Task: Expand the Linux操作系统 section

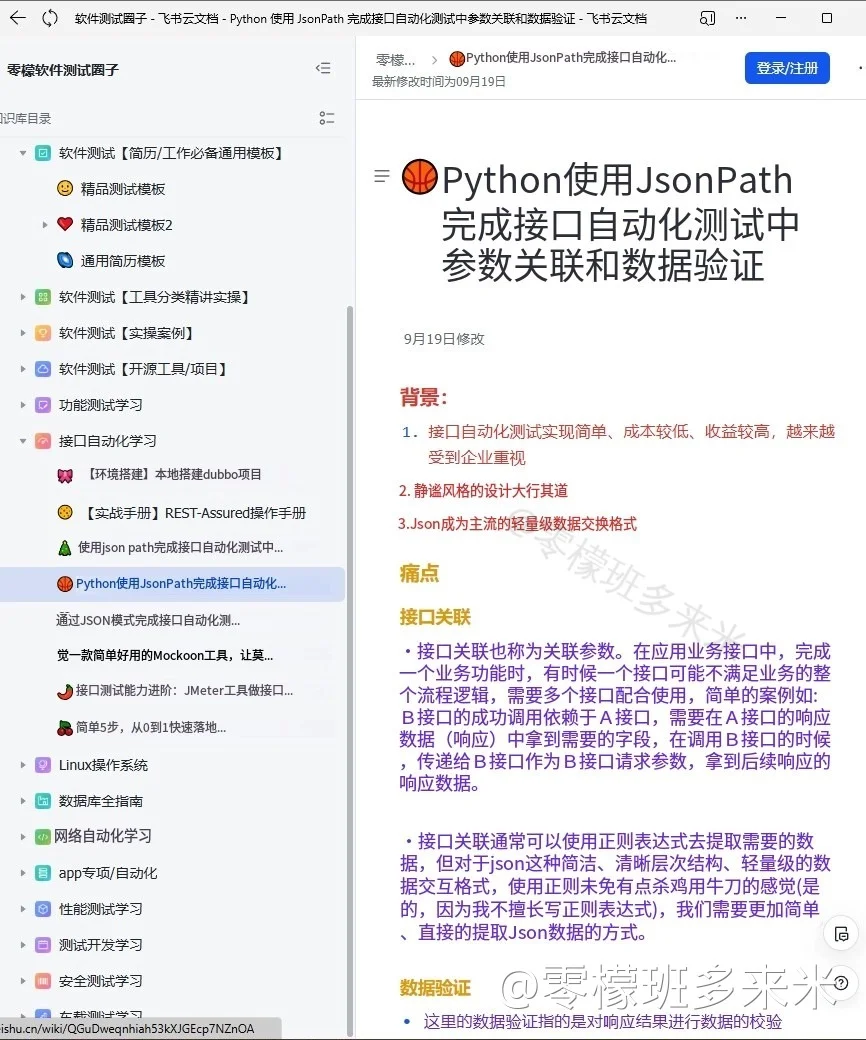Action: point(22,764)
